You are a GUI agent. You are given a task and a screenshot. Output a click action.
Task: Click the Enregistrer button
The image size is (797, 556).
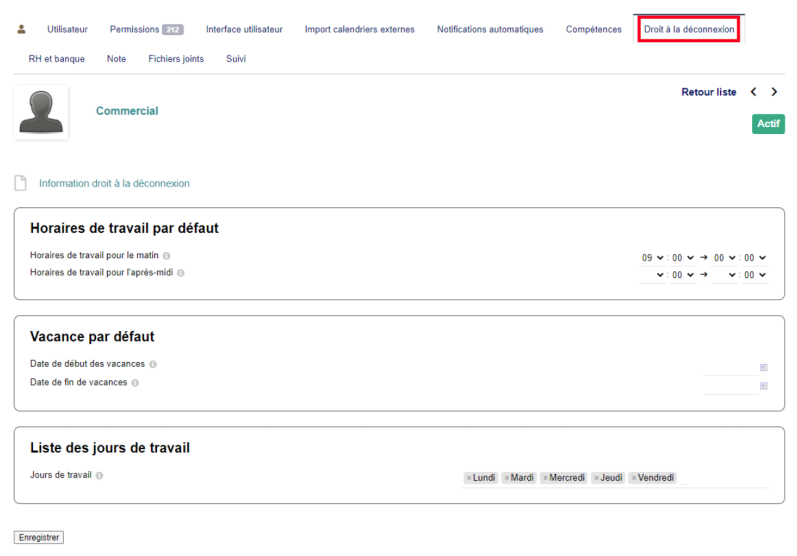coord(39,537)
